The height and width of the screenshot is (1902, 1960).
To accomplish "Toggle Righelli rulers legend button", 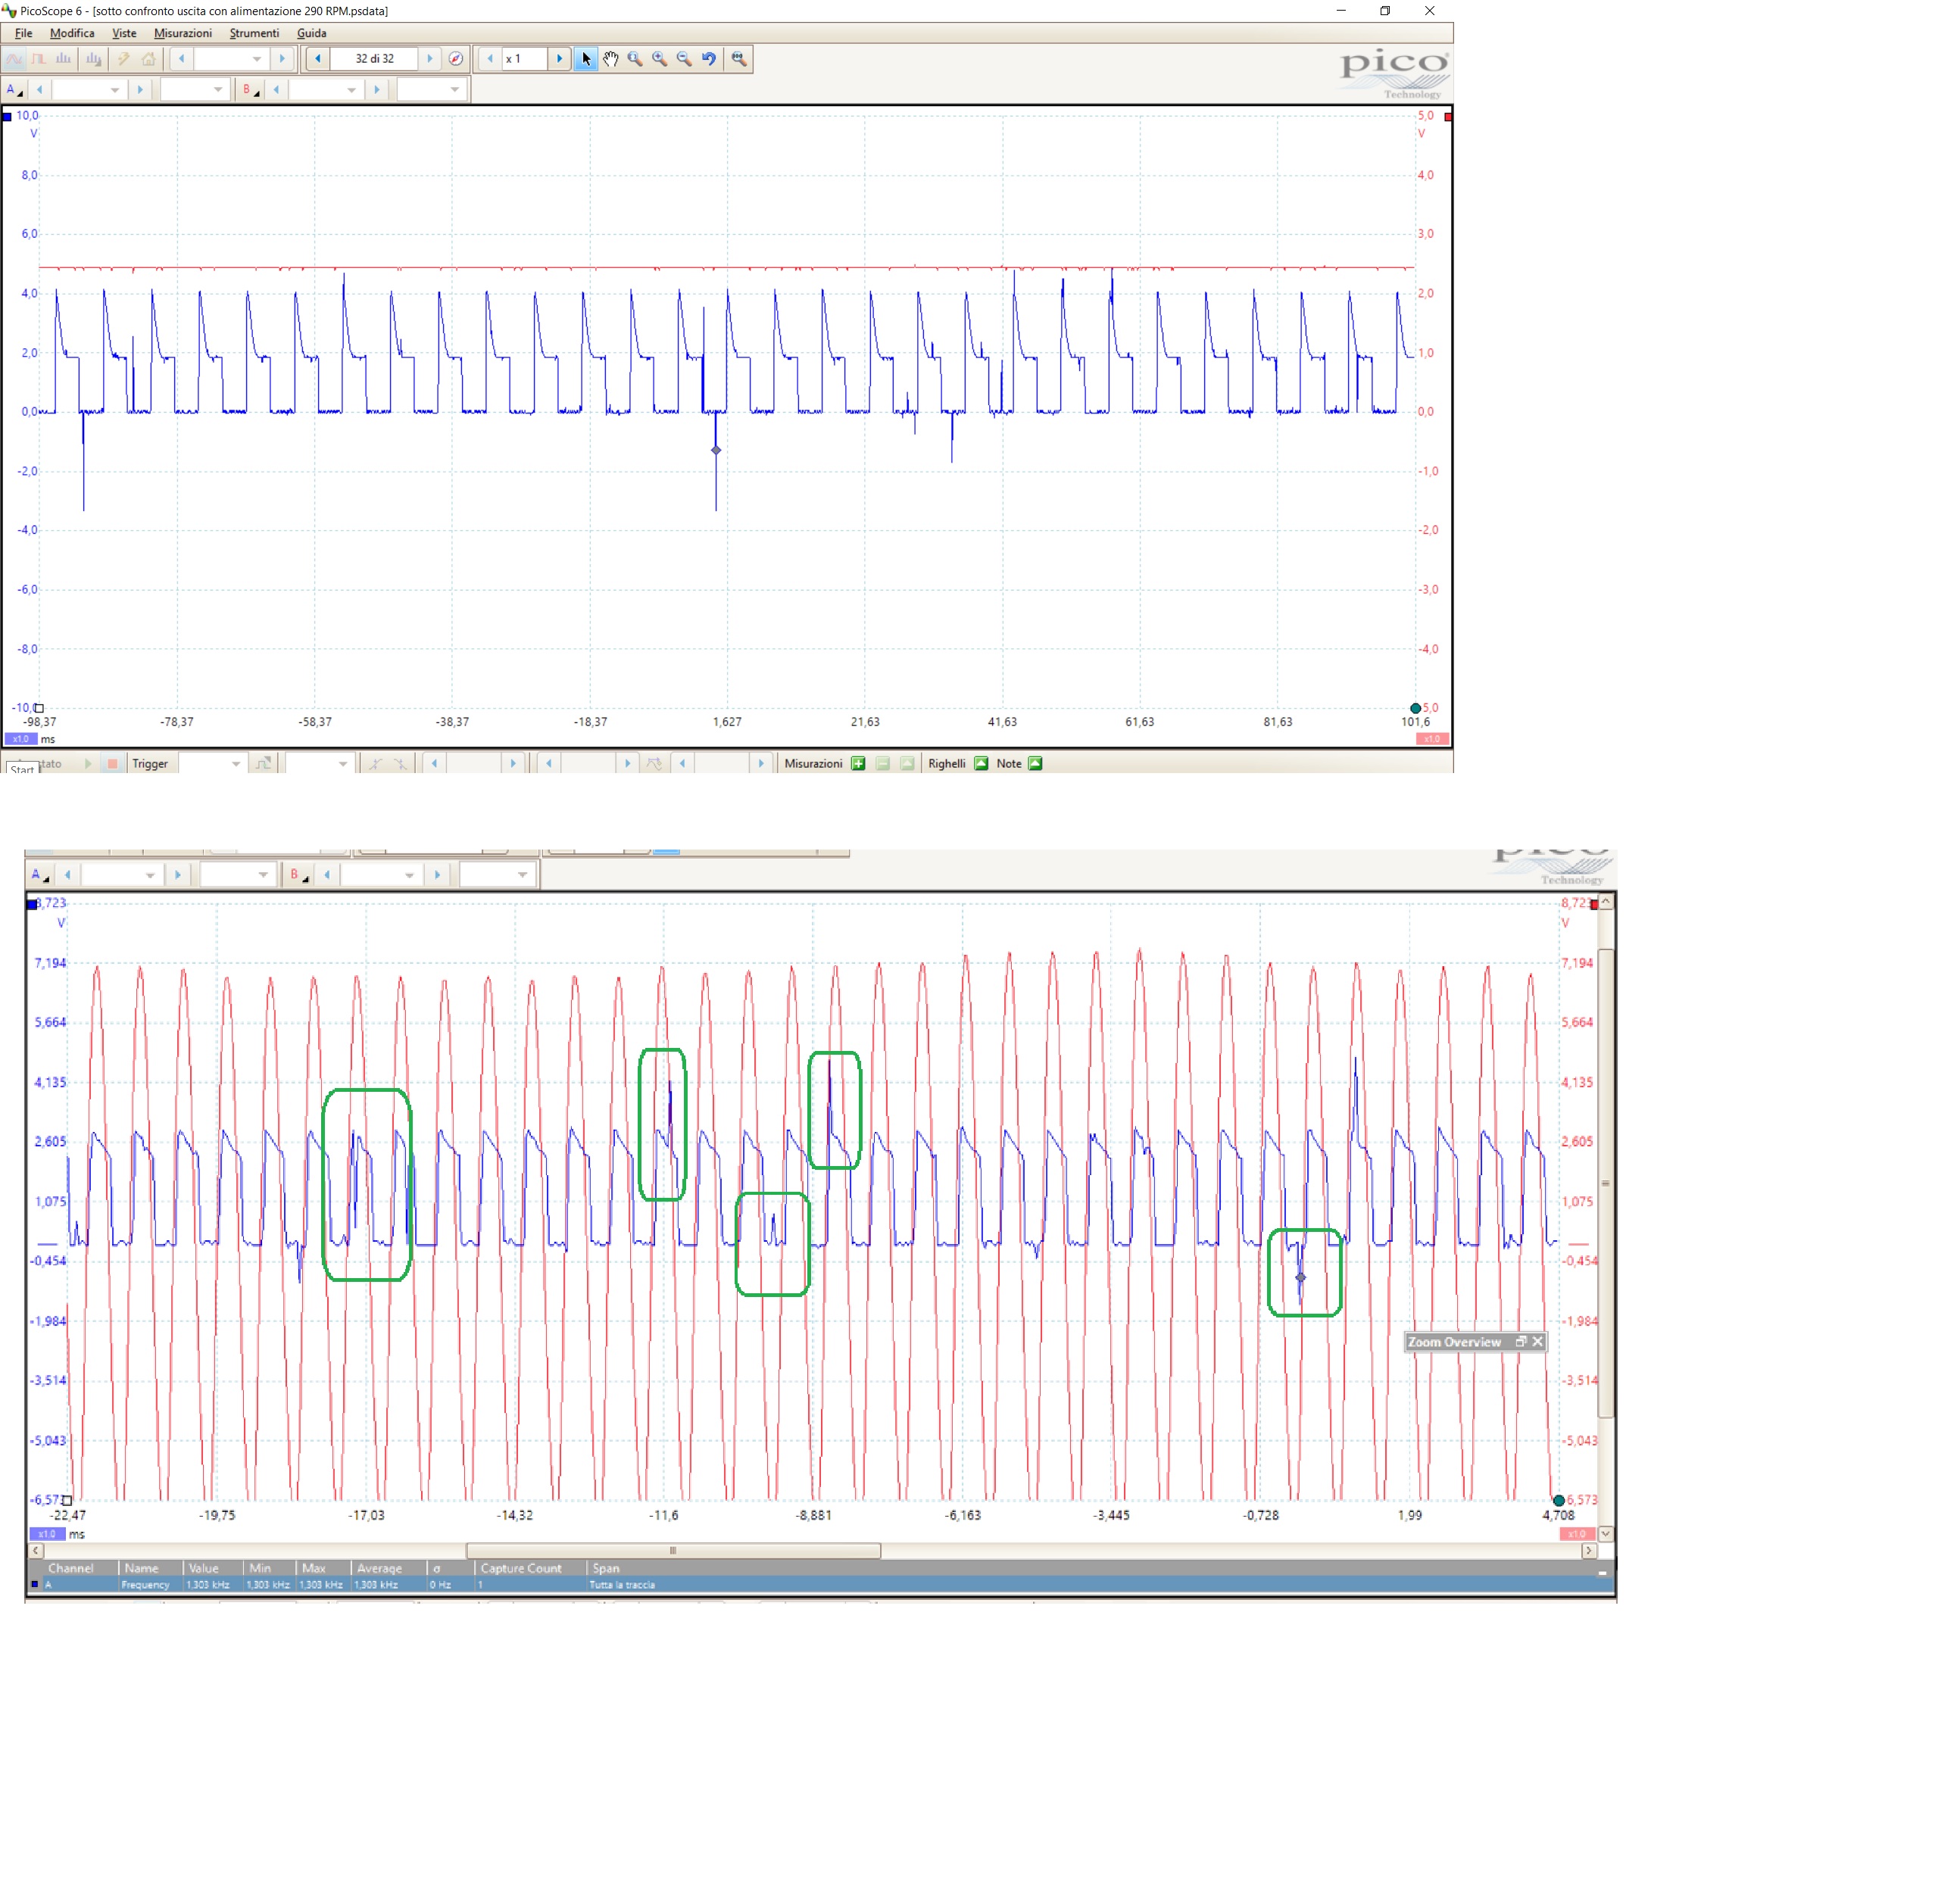I will [x=981, y=763].
